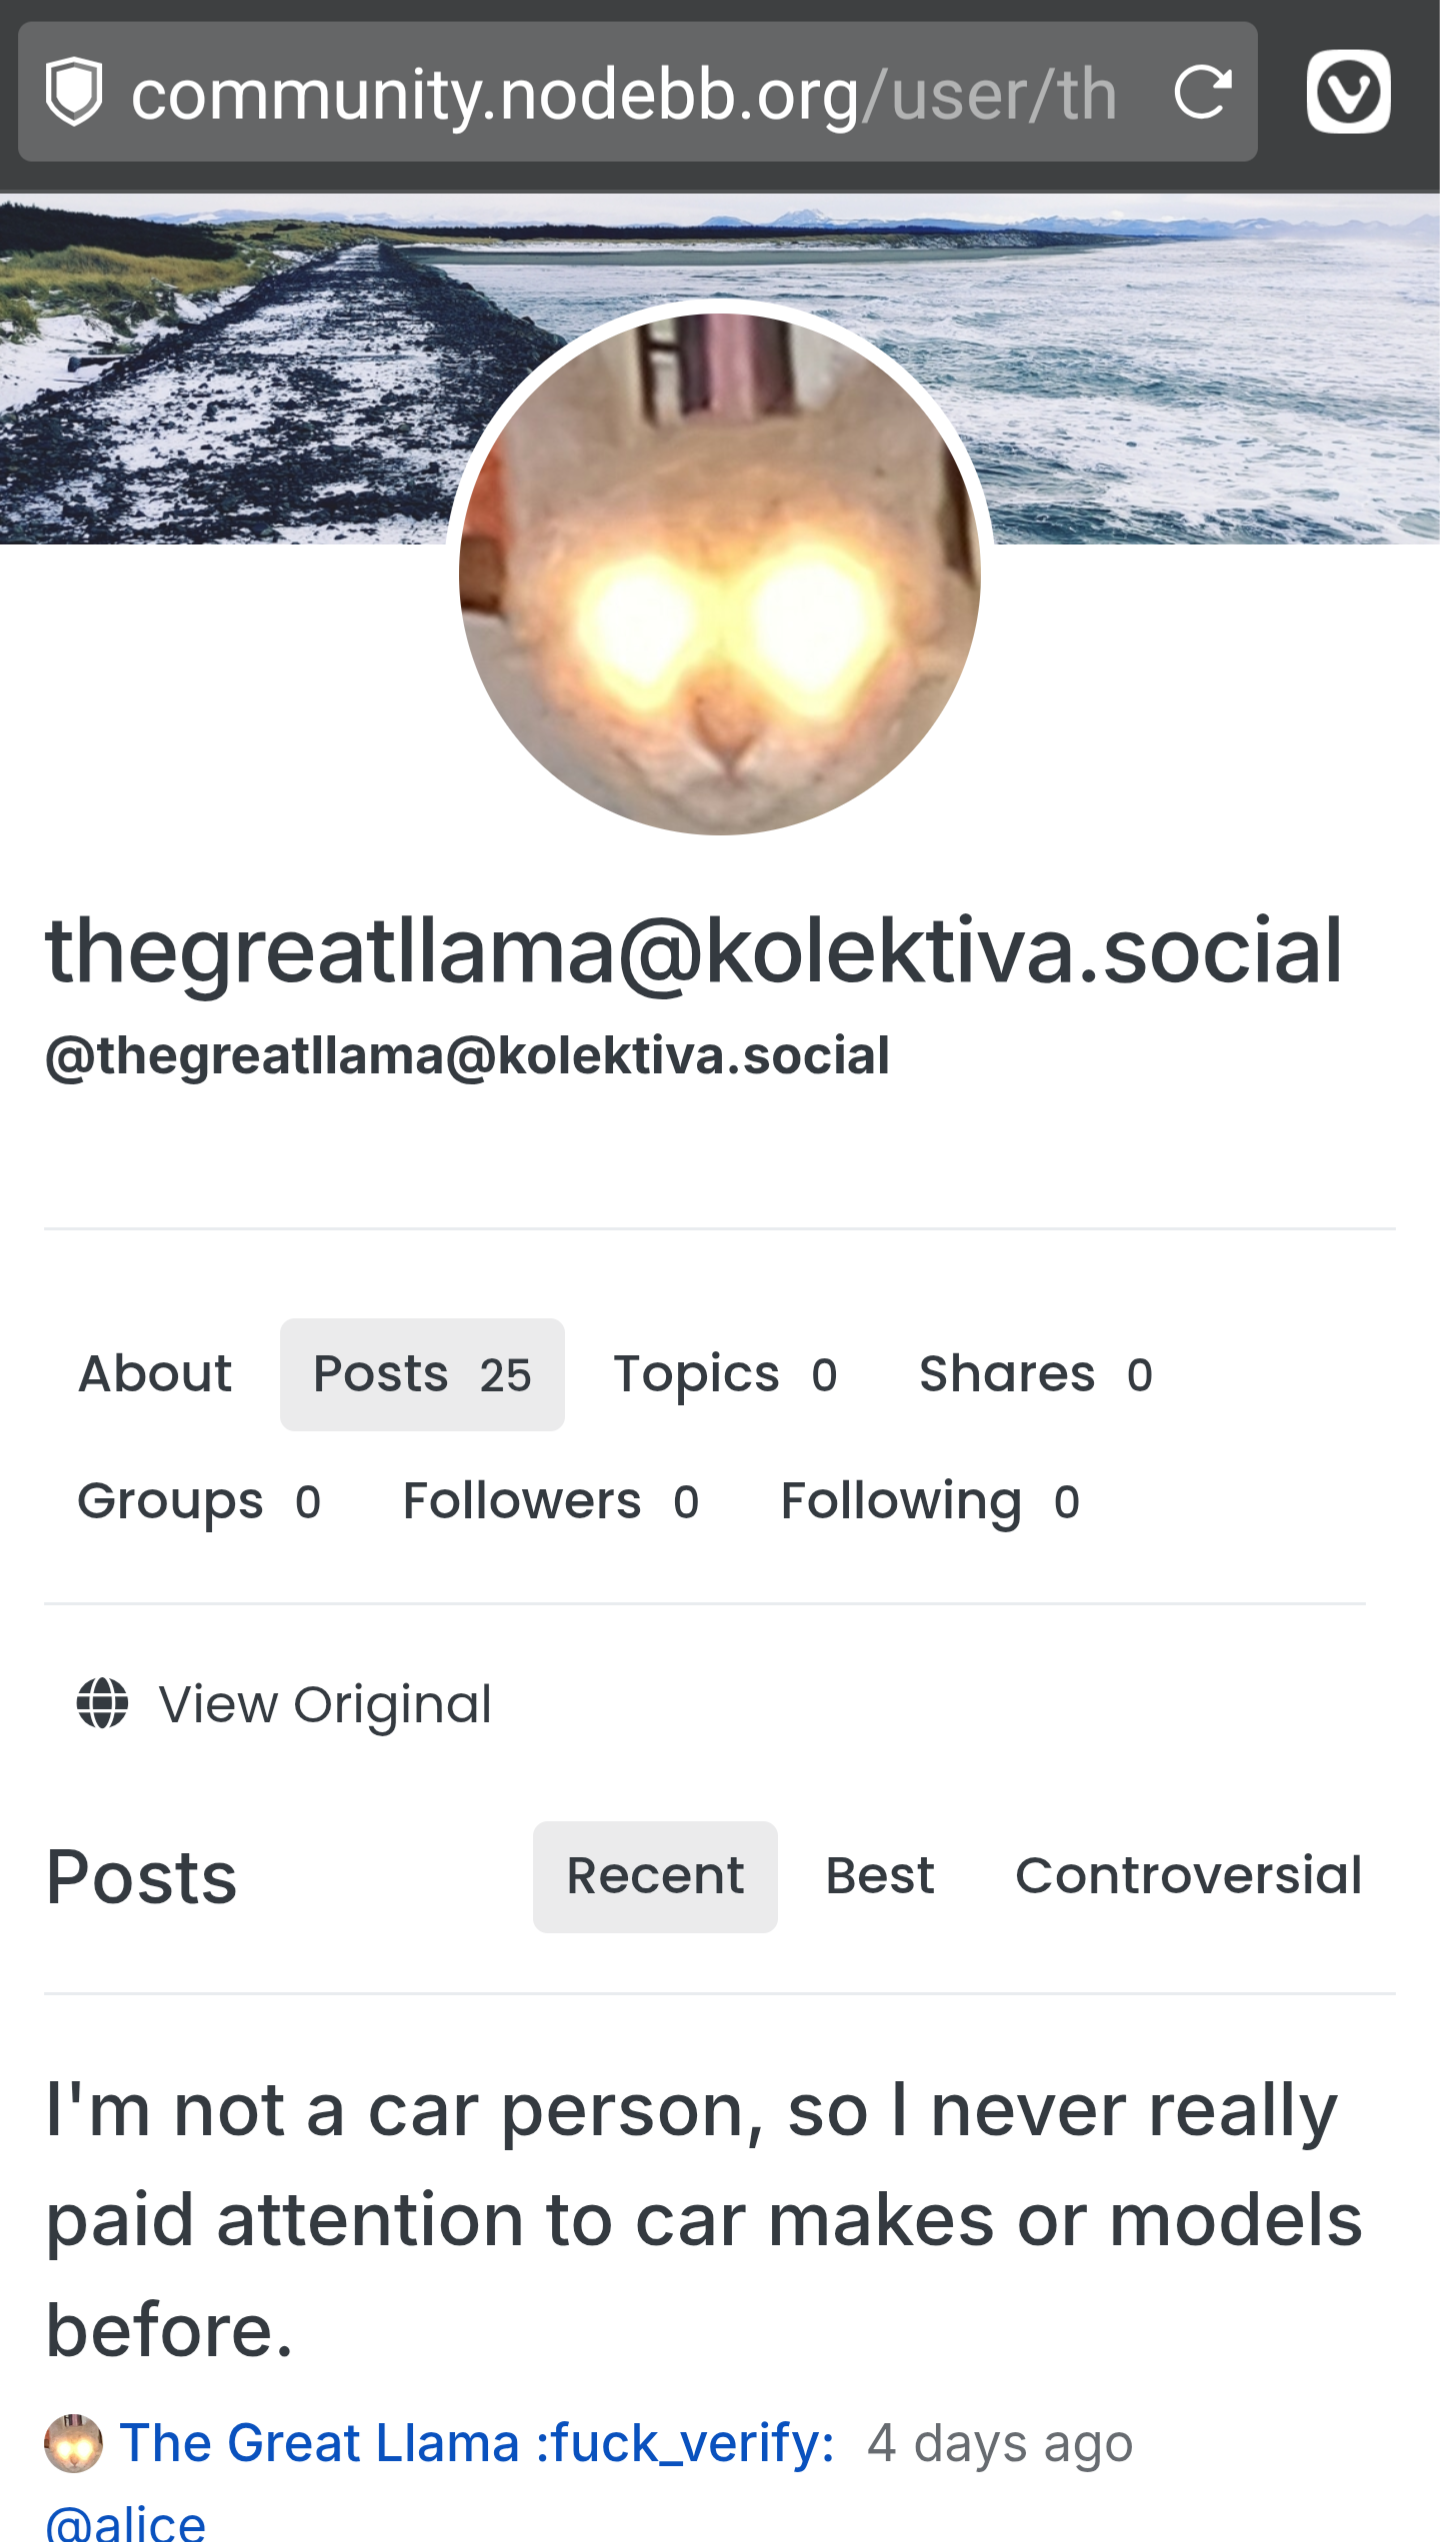Click the globe icon beside View Original
Viewport: 1440px width, 2542px height.
click(x=103, y=1703)
